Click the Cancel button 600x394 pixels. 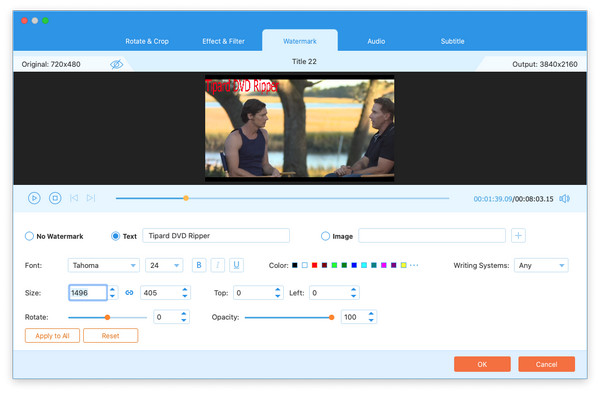coord(546,364)
